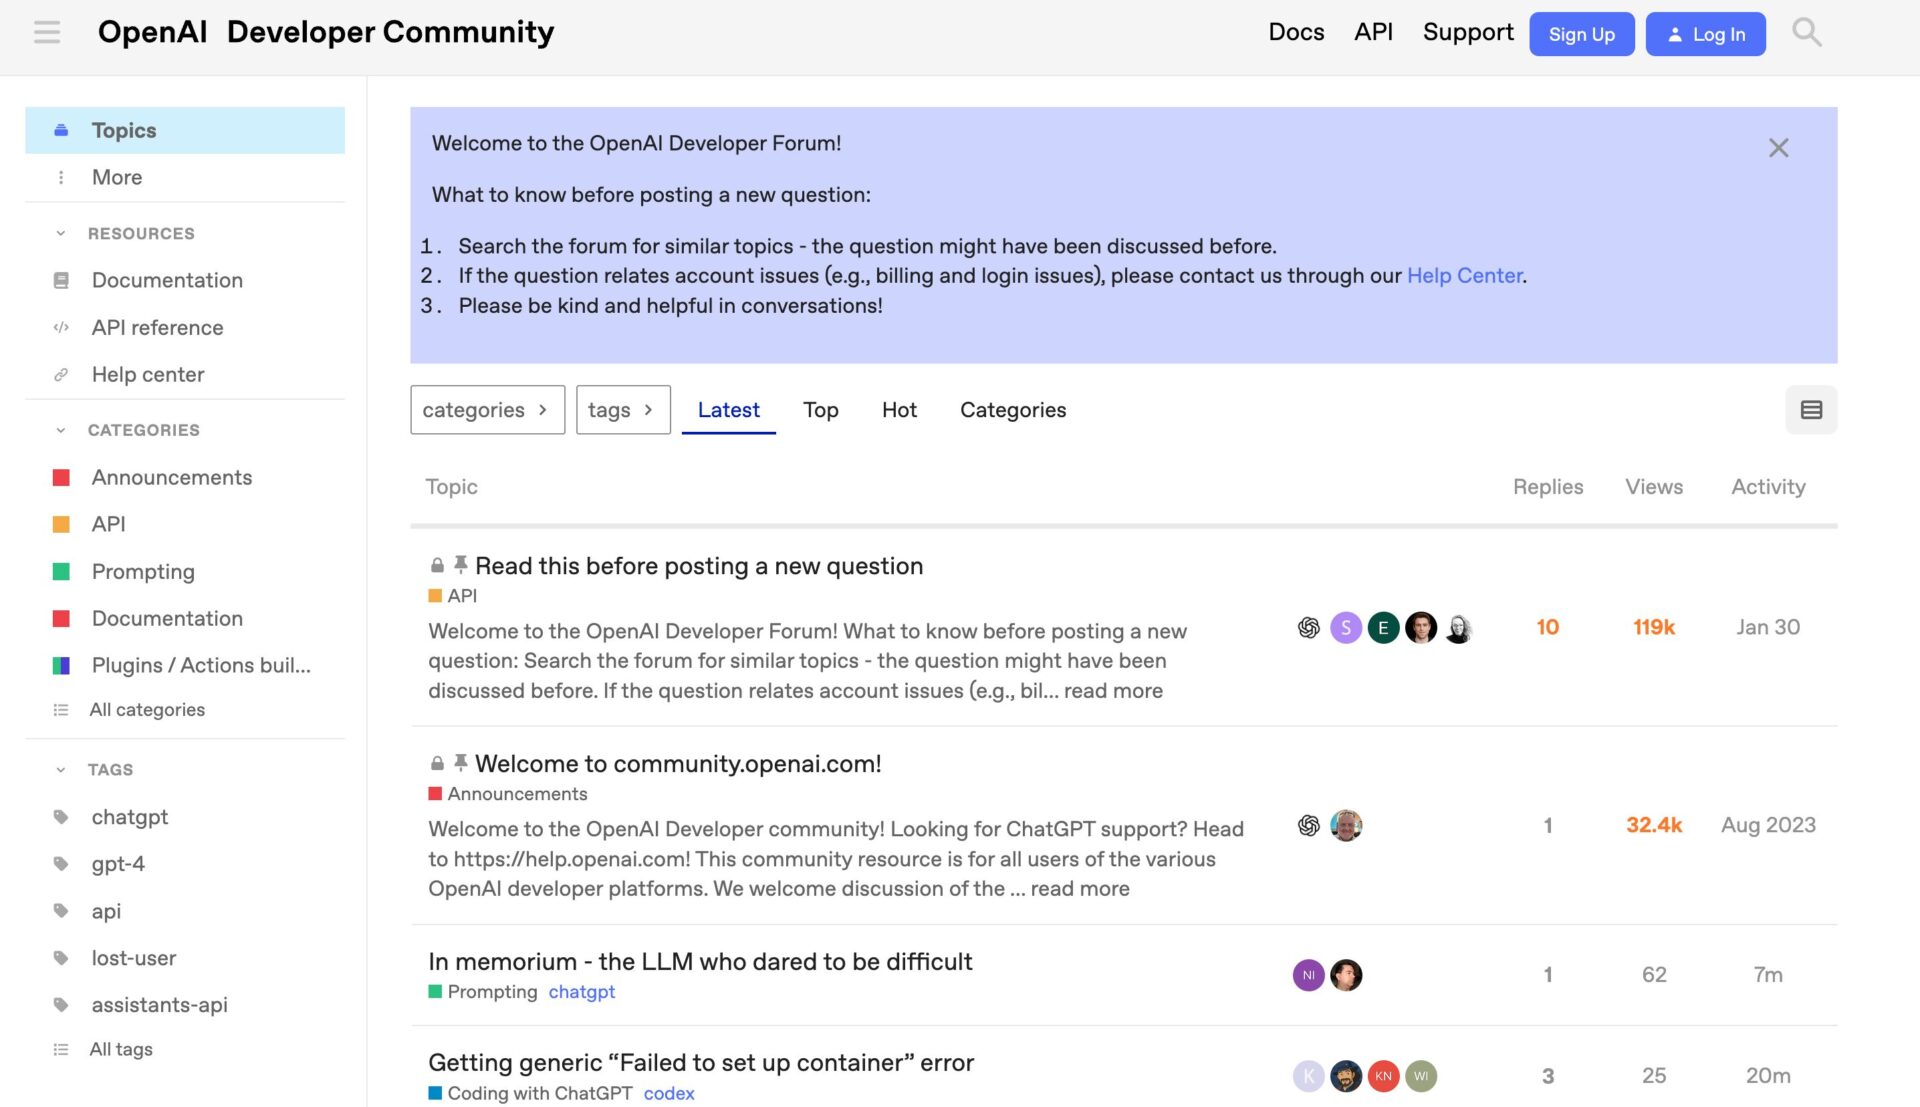Screen dimensions: 1920x1107
Task: Toggle the topic list layout view
Action: tap(1811, 409)
